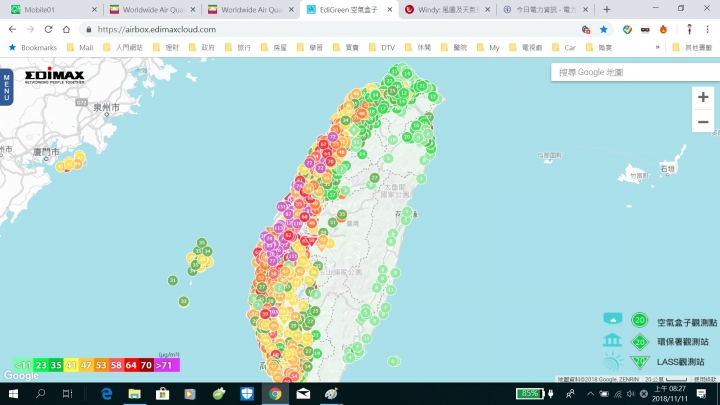Open the 政府 bookmarks folder

coord(202,47)
